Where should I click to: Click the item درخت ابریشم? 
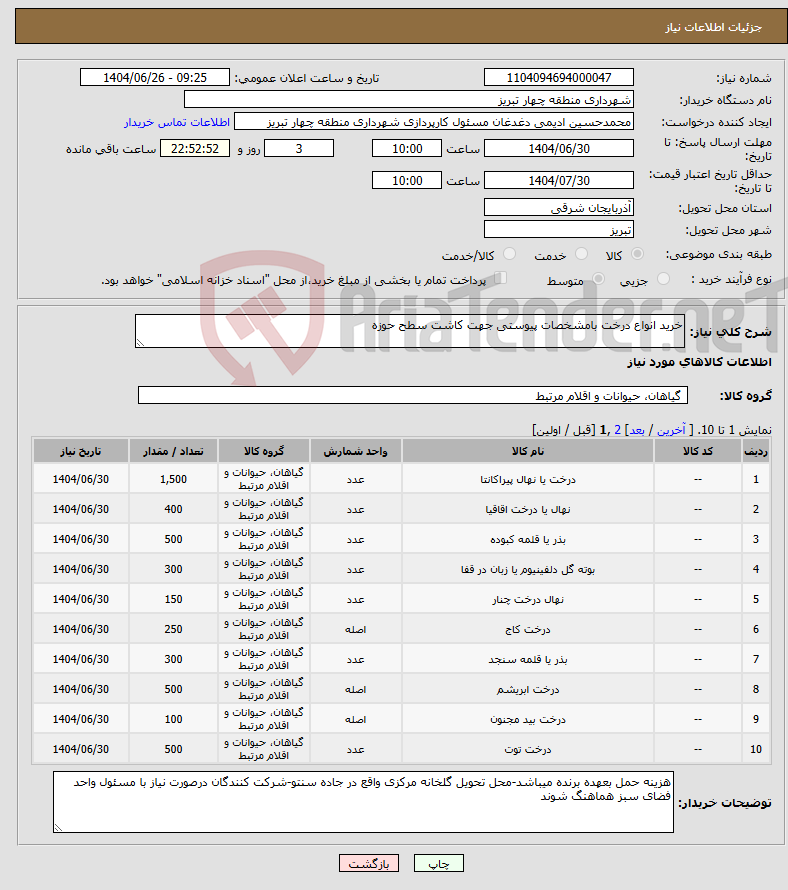pyautogui.click(x=528, y=690)
